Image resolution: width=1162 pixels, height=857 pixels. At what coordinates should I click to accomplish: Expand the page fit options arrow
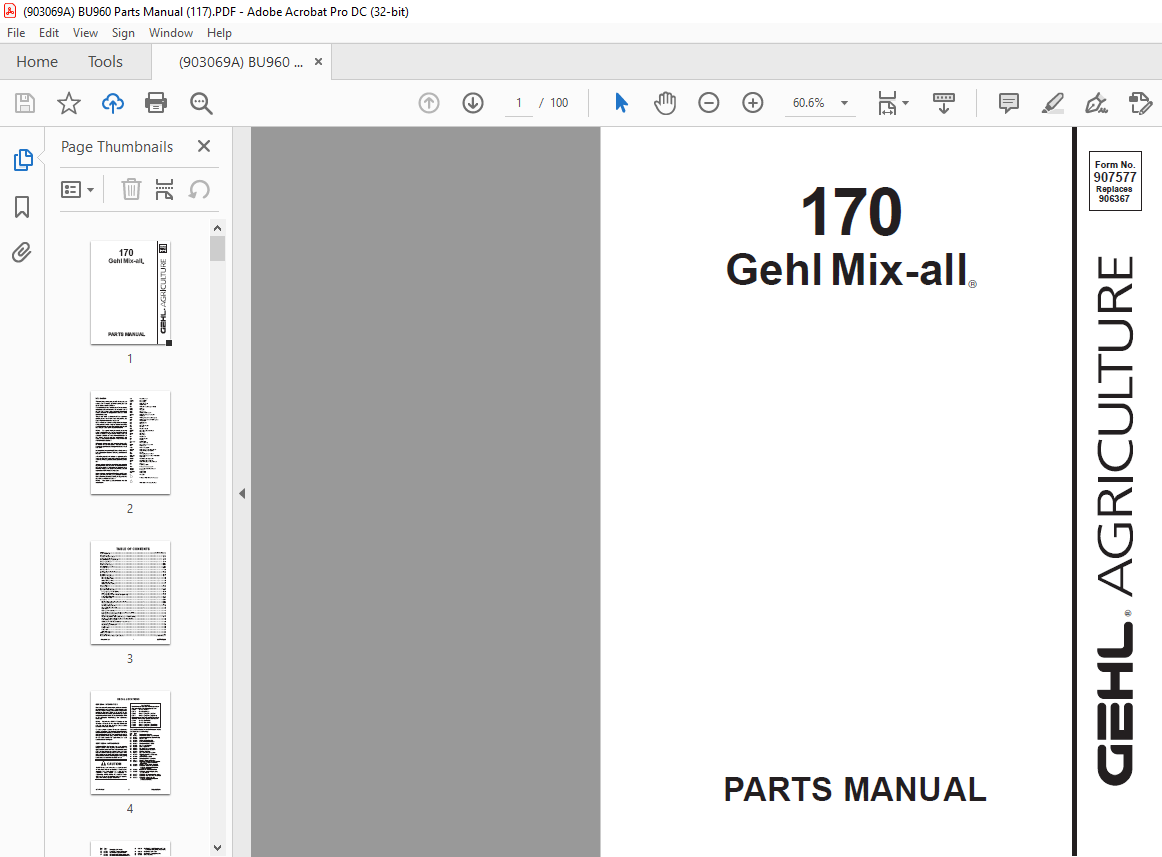pyautogui.click(x=906, y=102)
